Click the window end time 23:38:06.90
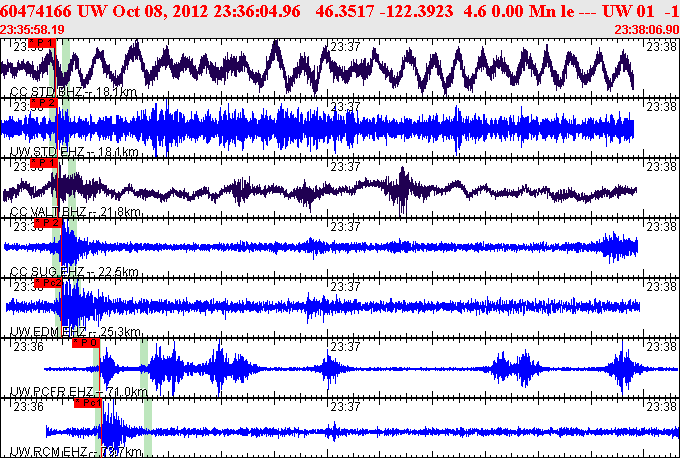 tap(647, 29)
